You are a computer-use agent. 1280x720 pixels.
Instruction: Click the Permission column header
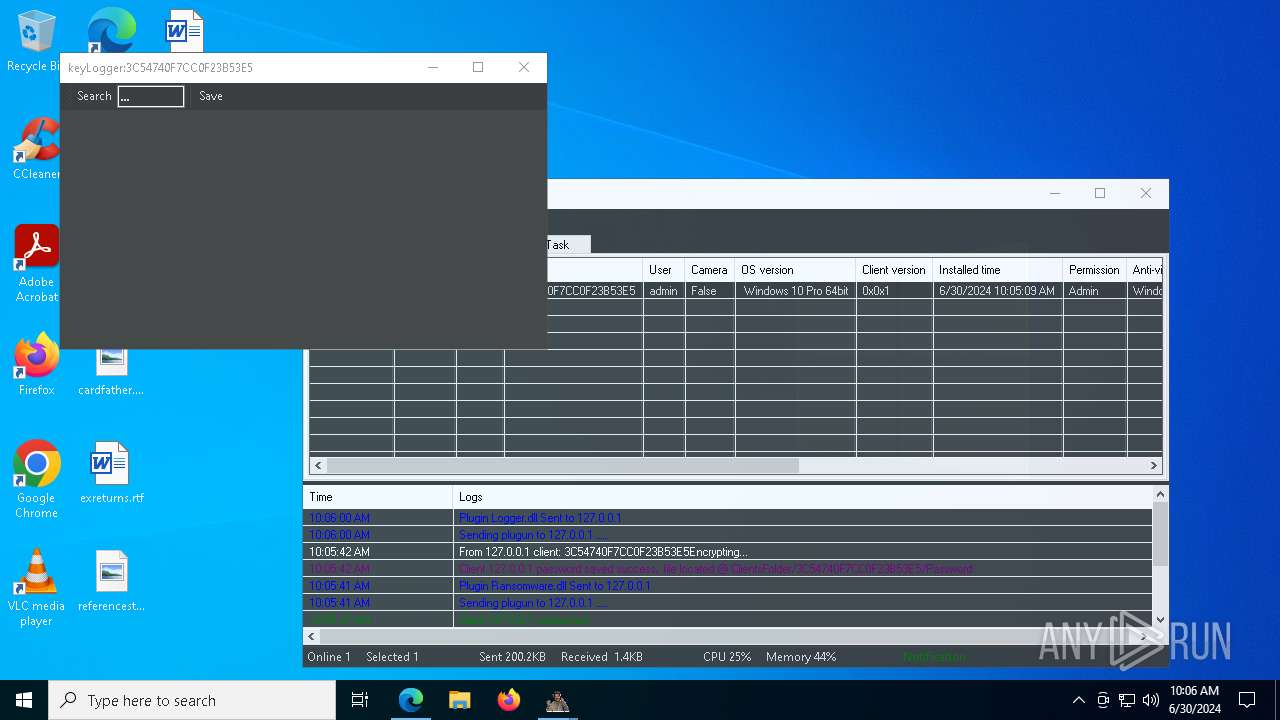1095,270
